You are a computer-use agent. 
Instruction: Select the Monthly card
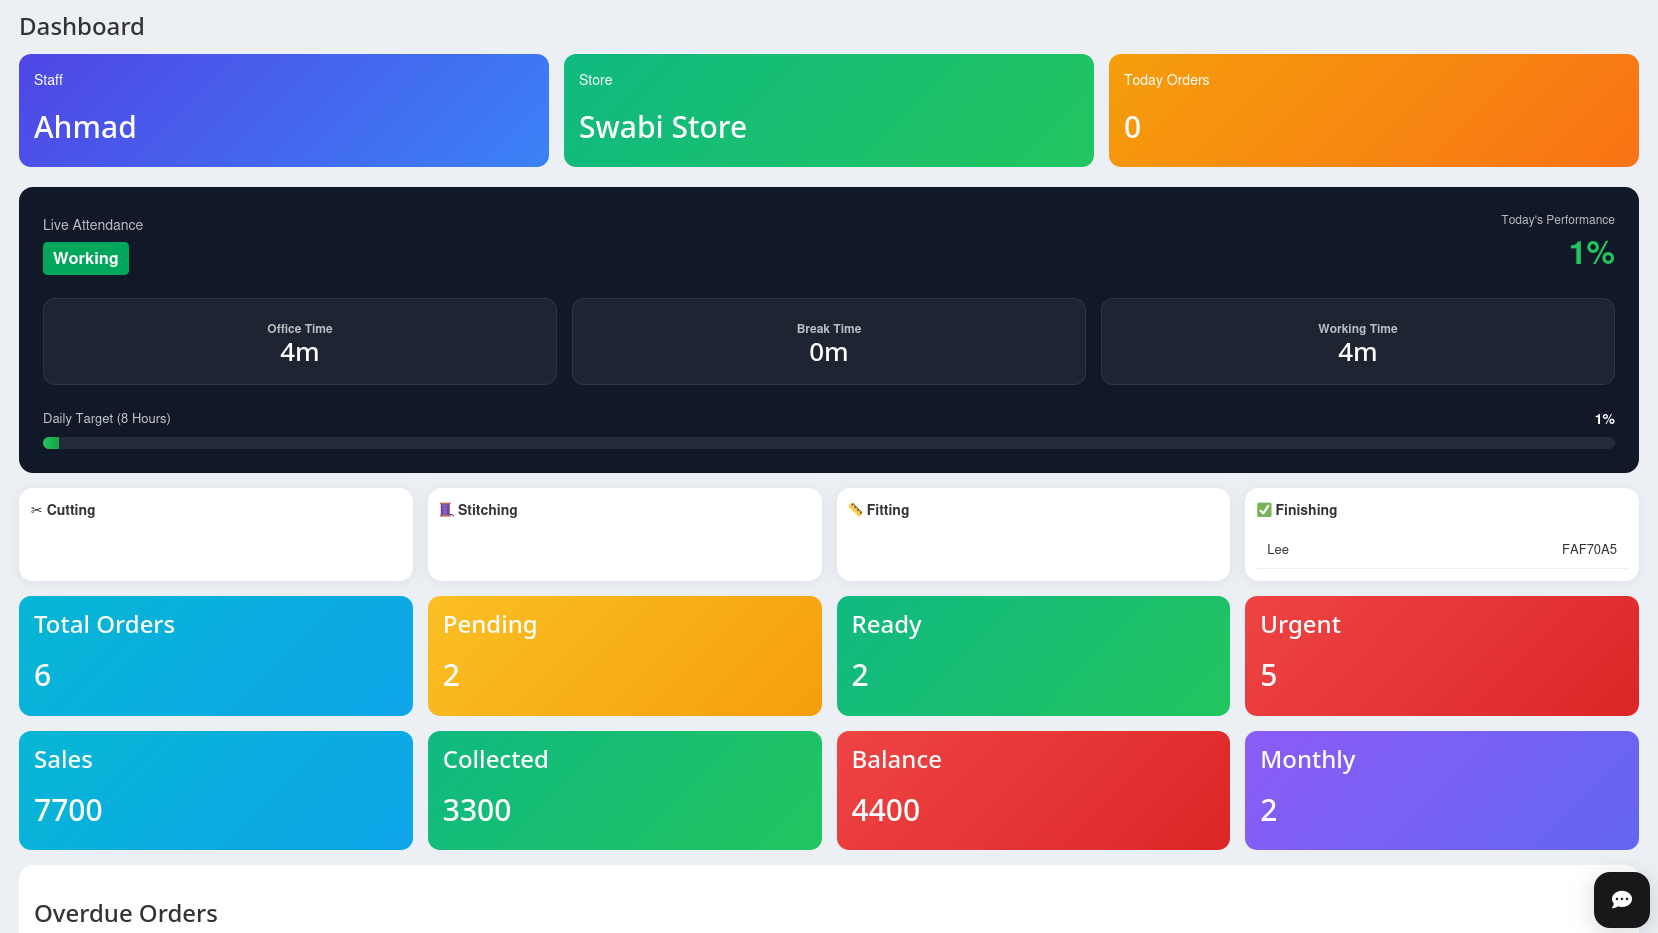pos(1442,791)
